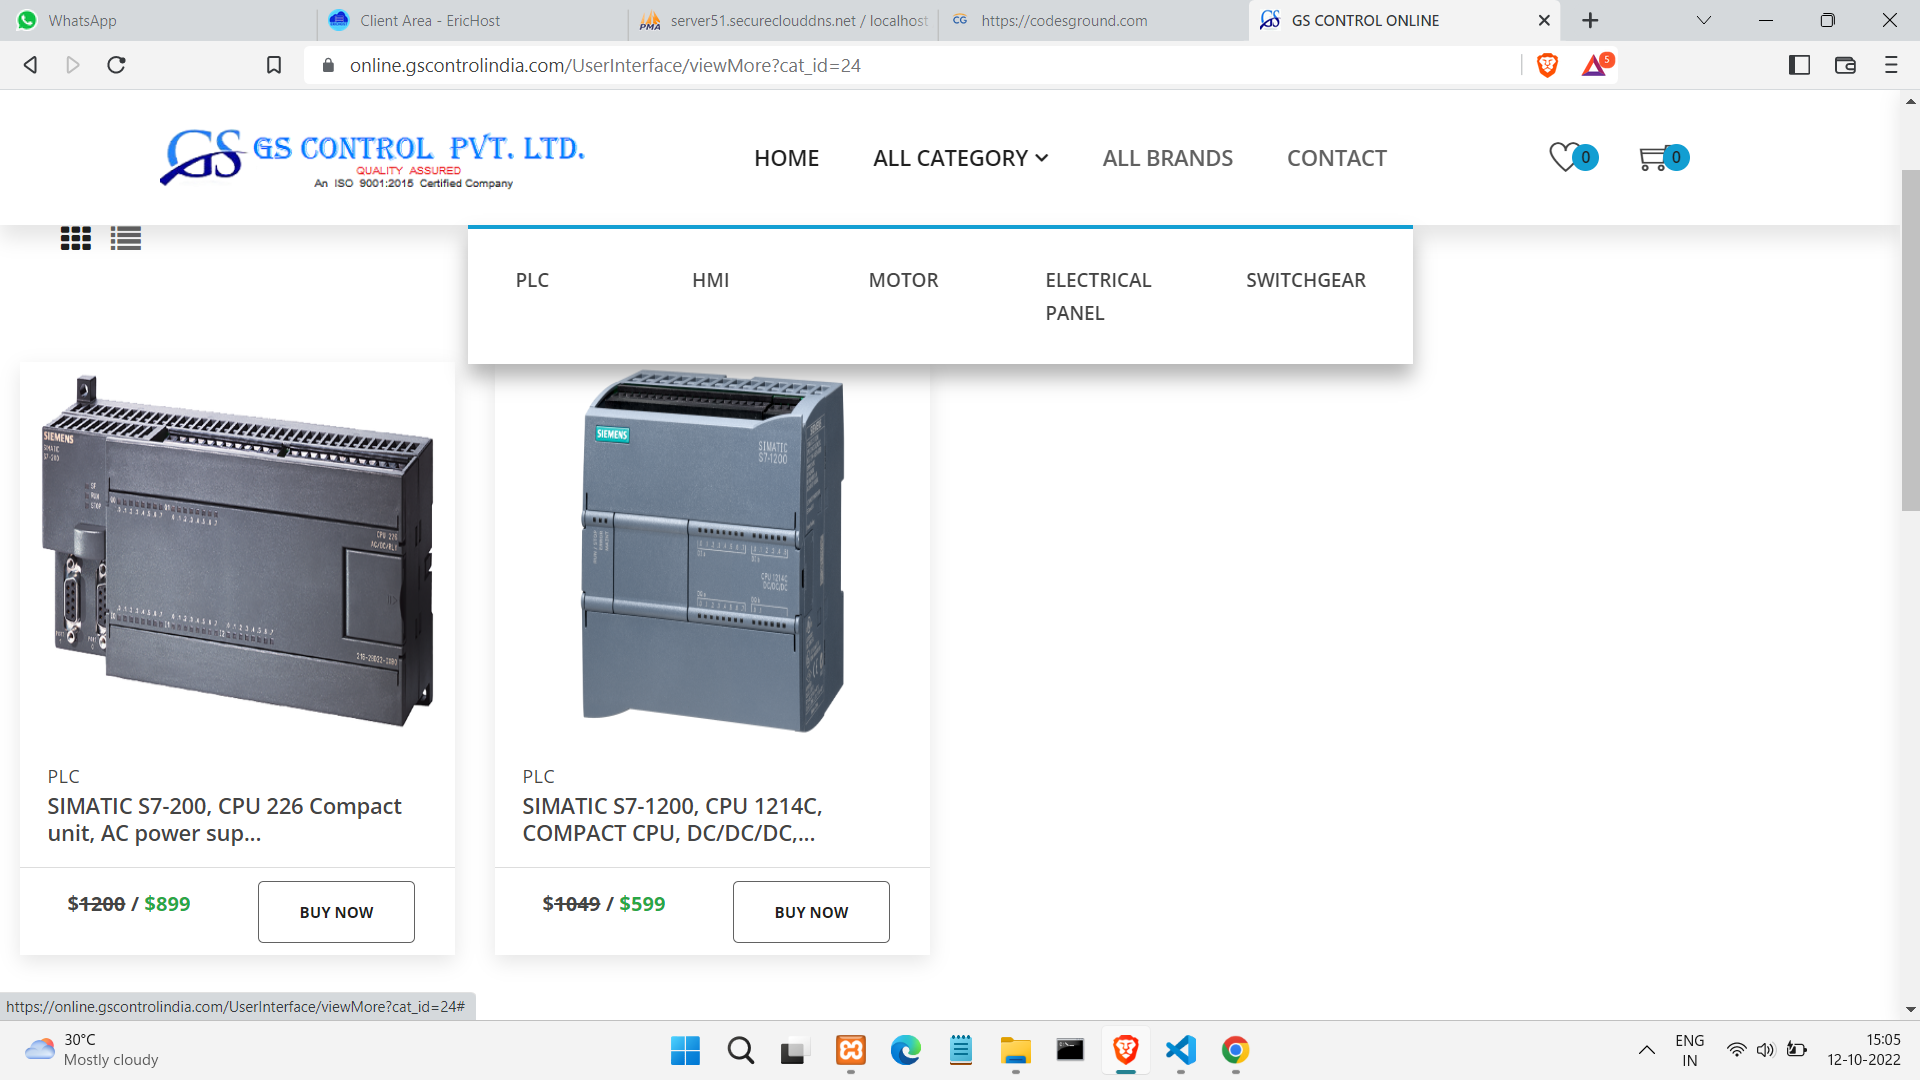Open the browser hamburger menu
Screen dimensions: 1920x1080
(x=1891, y=65)
